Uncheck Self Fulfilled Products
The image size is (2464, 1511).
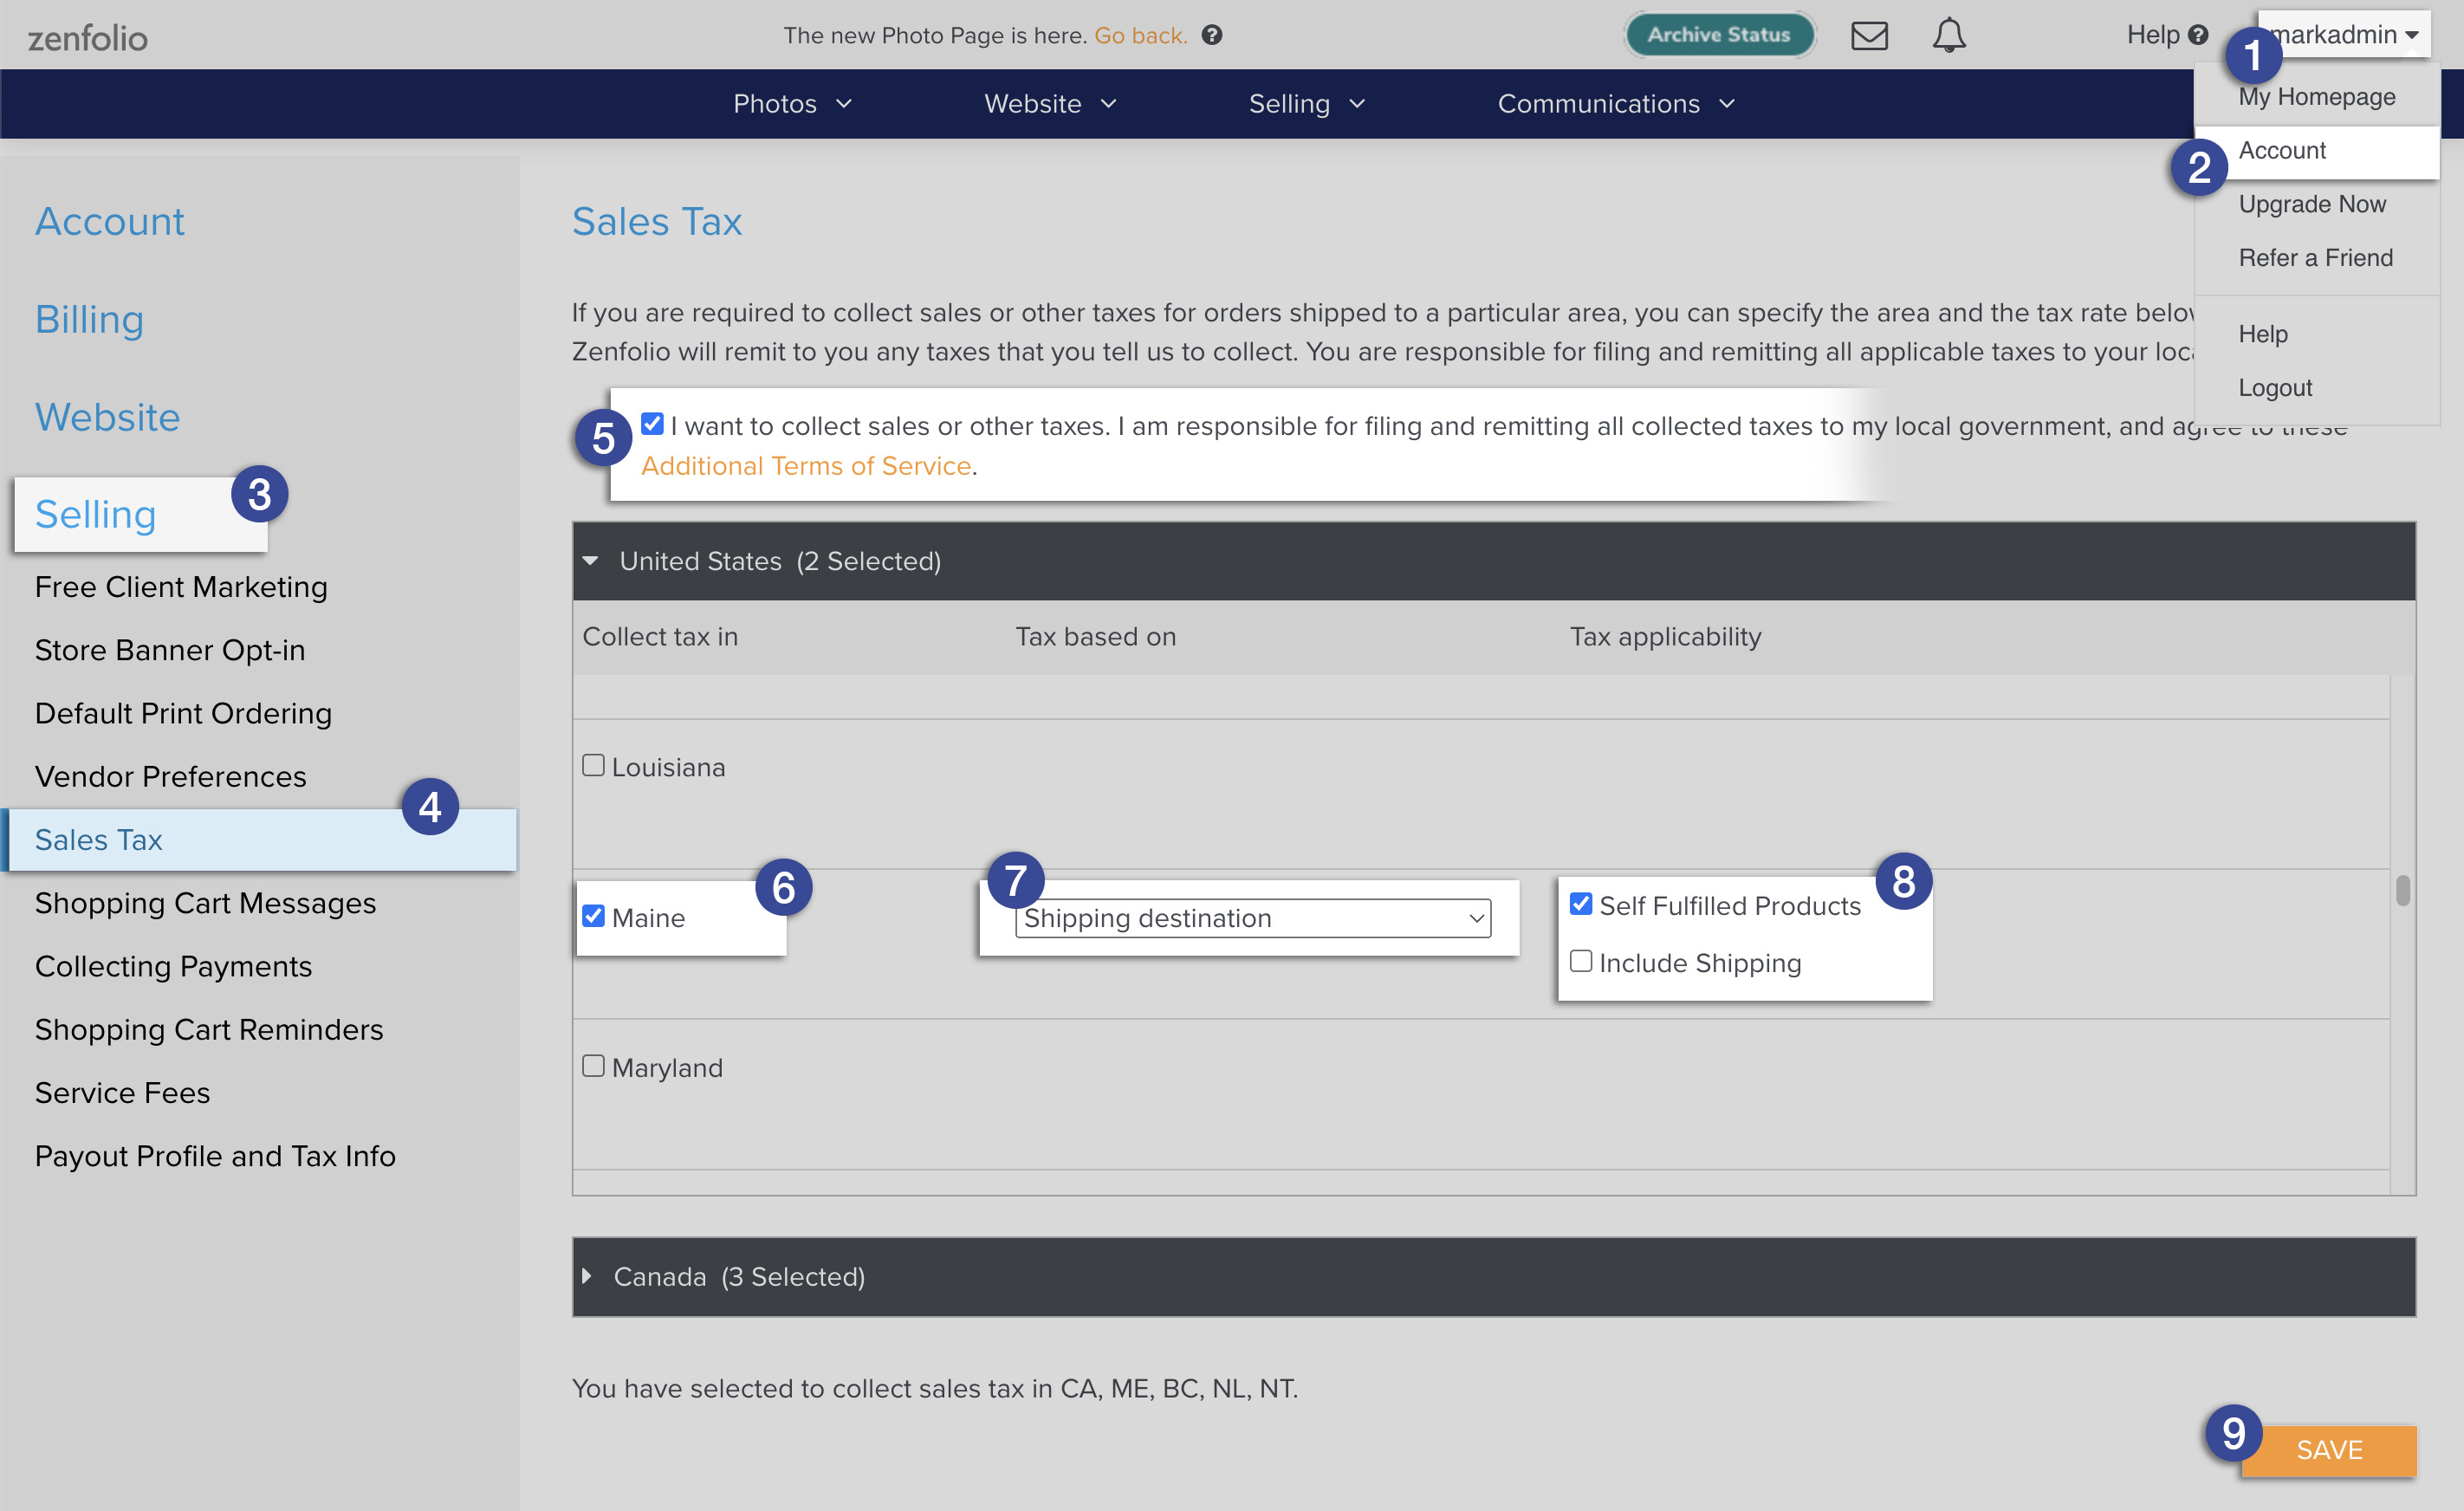[1581, 904]
